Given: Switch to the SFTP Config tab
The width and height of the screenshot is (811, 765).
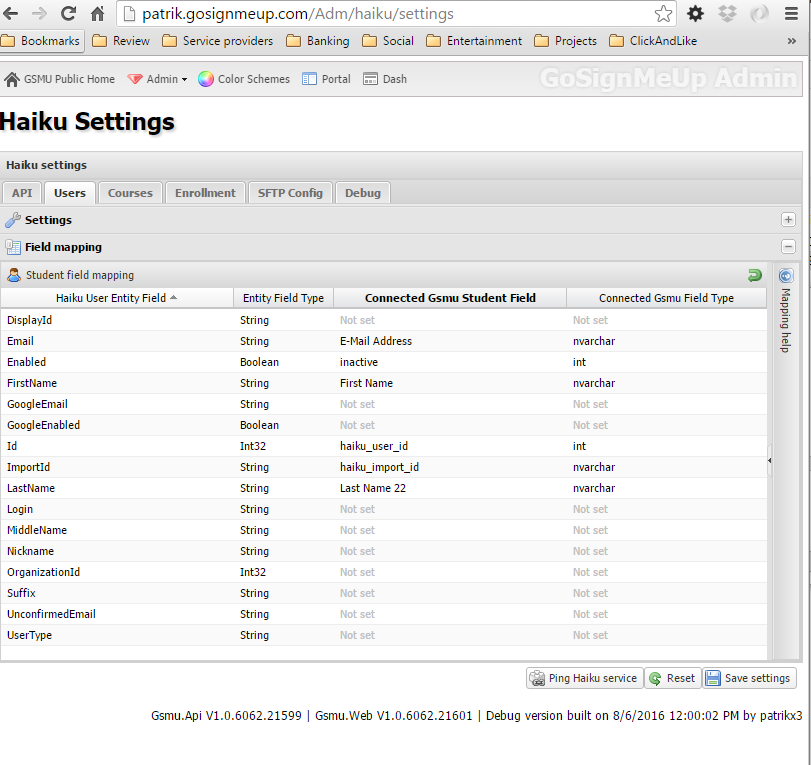Looking at the screenshot, I should tap(290, 193).
